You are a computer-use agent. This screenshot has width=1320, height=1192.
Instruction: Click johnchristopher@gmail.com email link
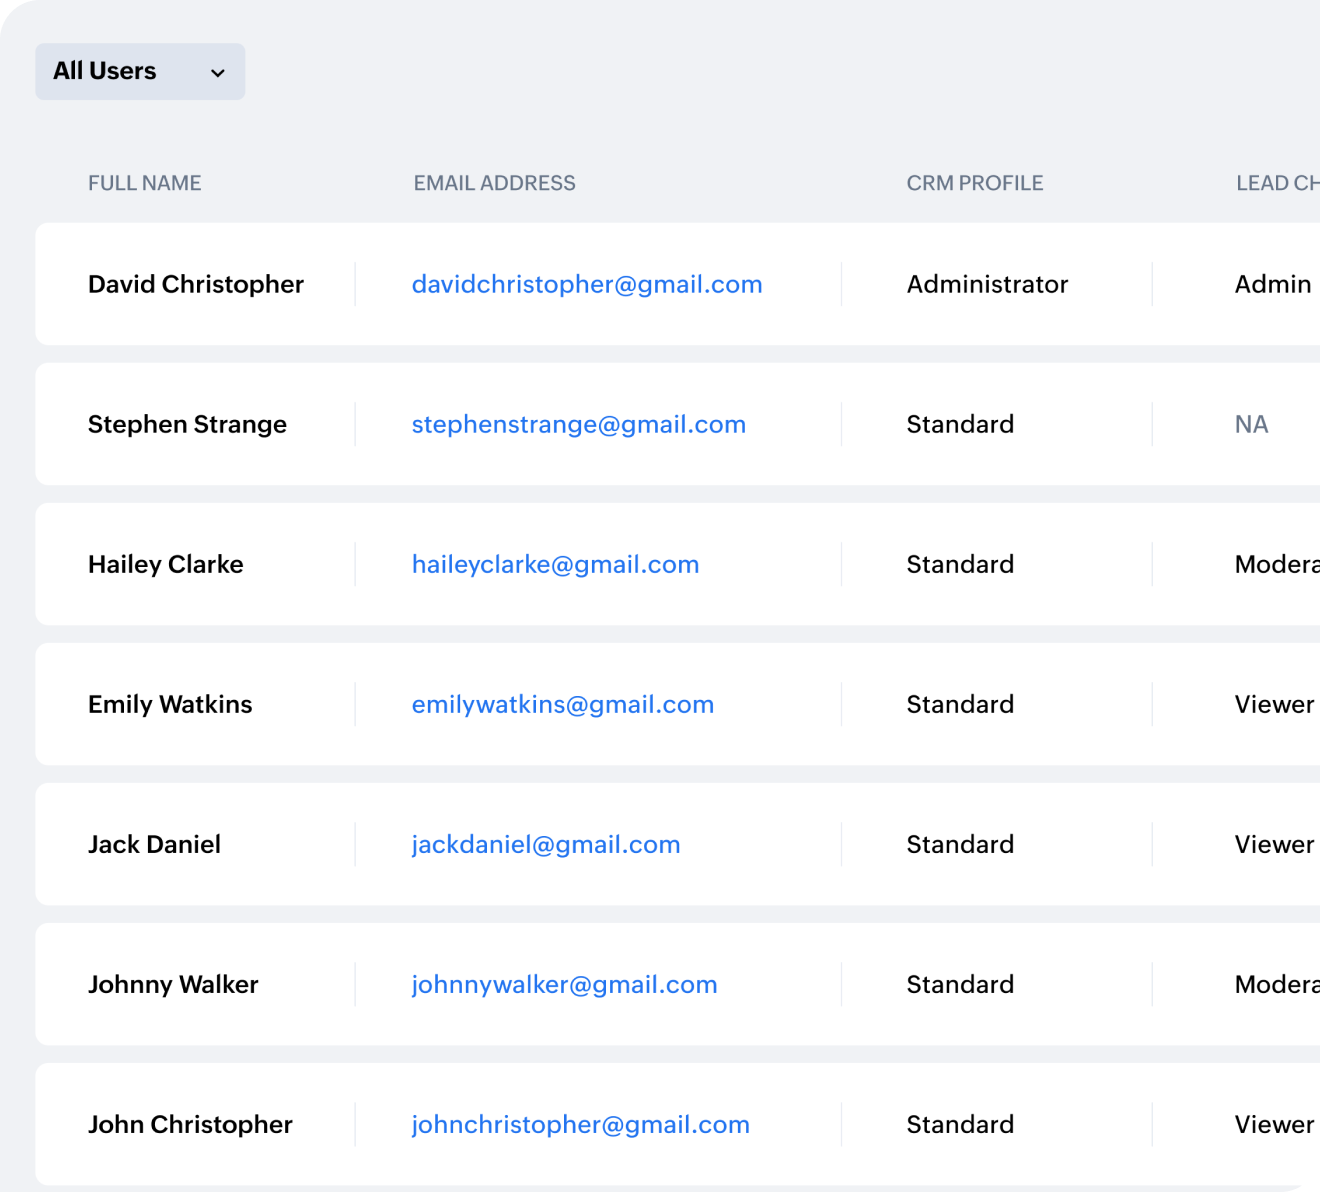tap(580, 1124)
